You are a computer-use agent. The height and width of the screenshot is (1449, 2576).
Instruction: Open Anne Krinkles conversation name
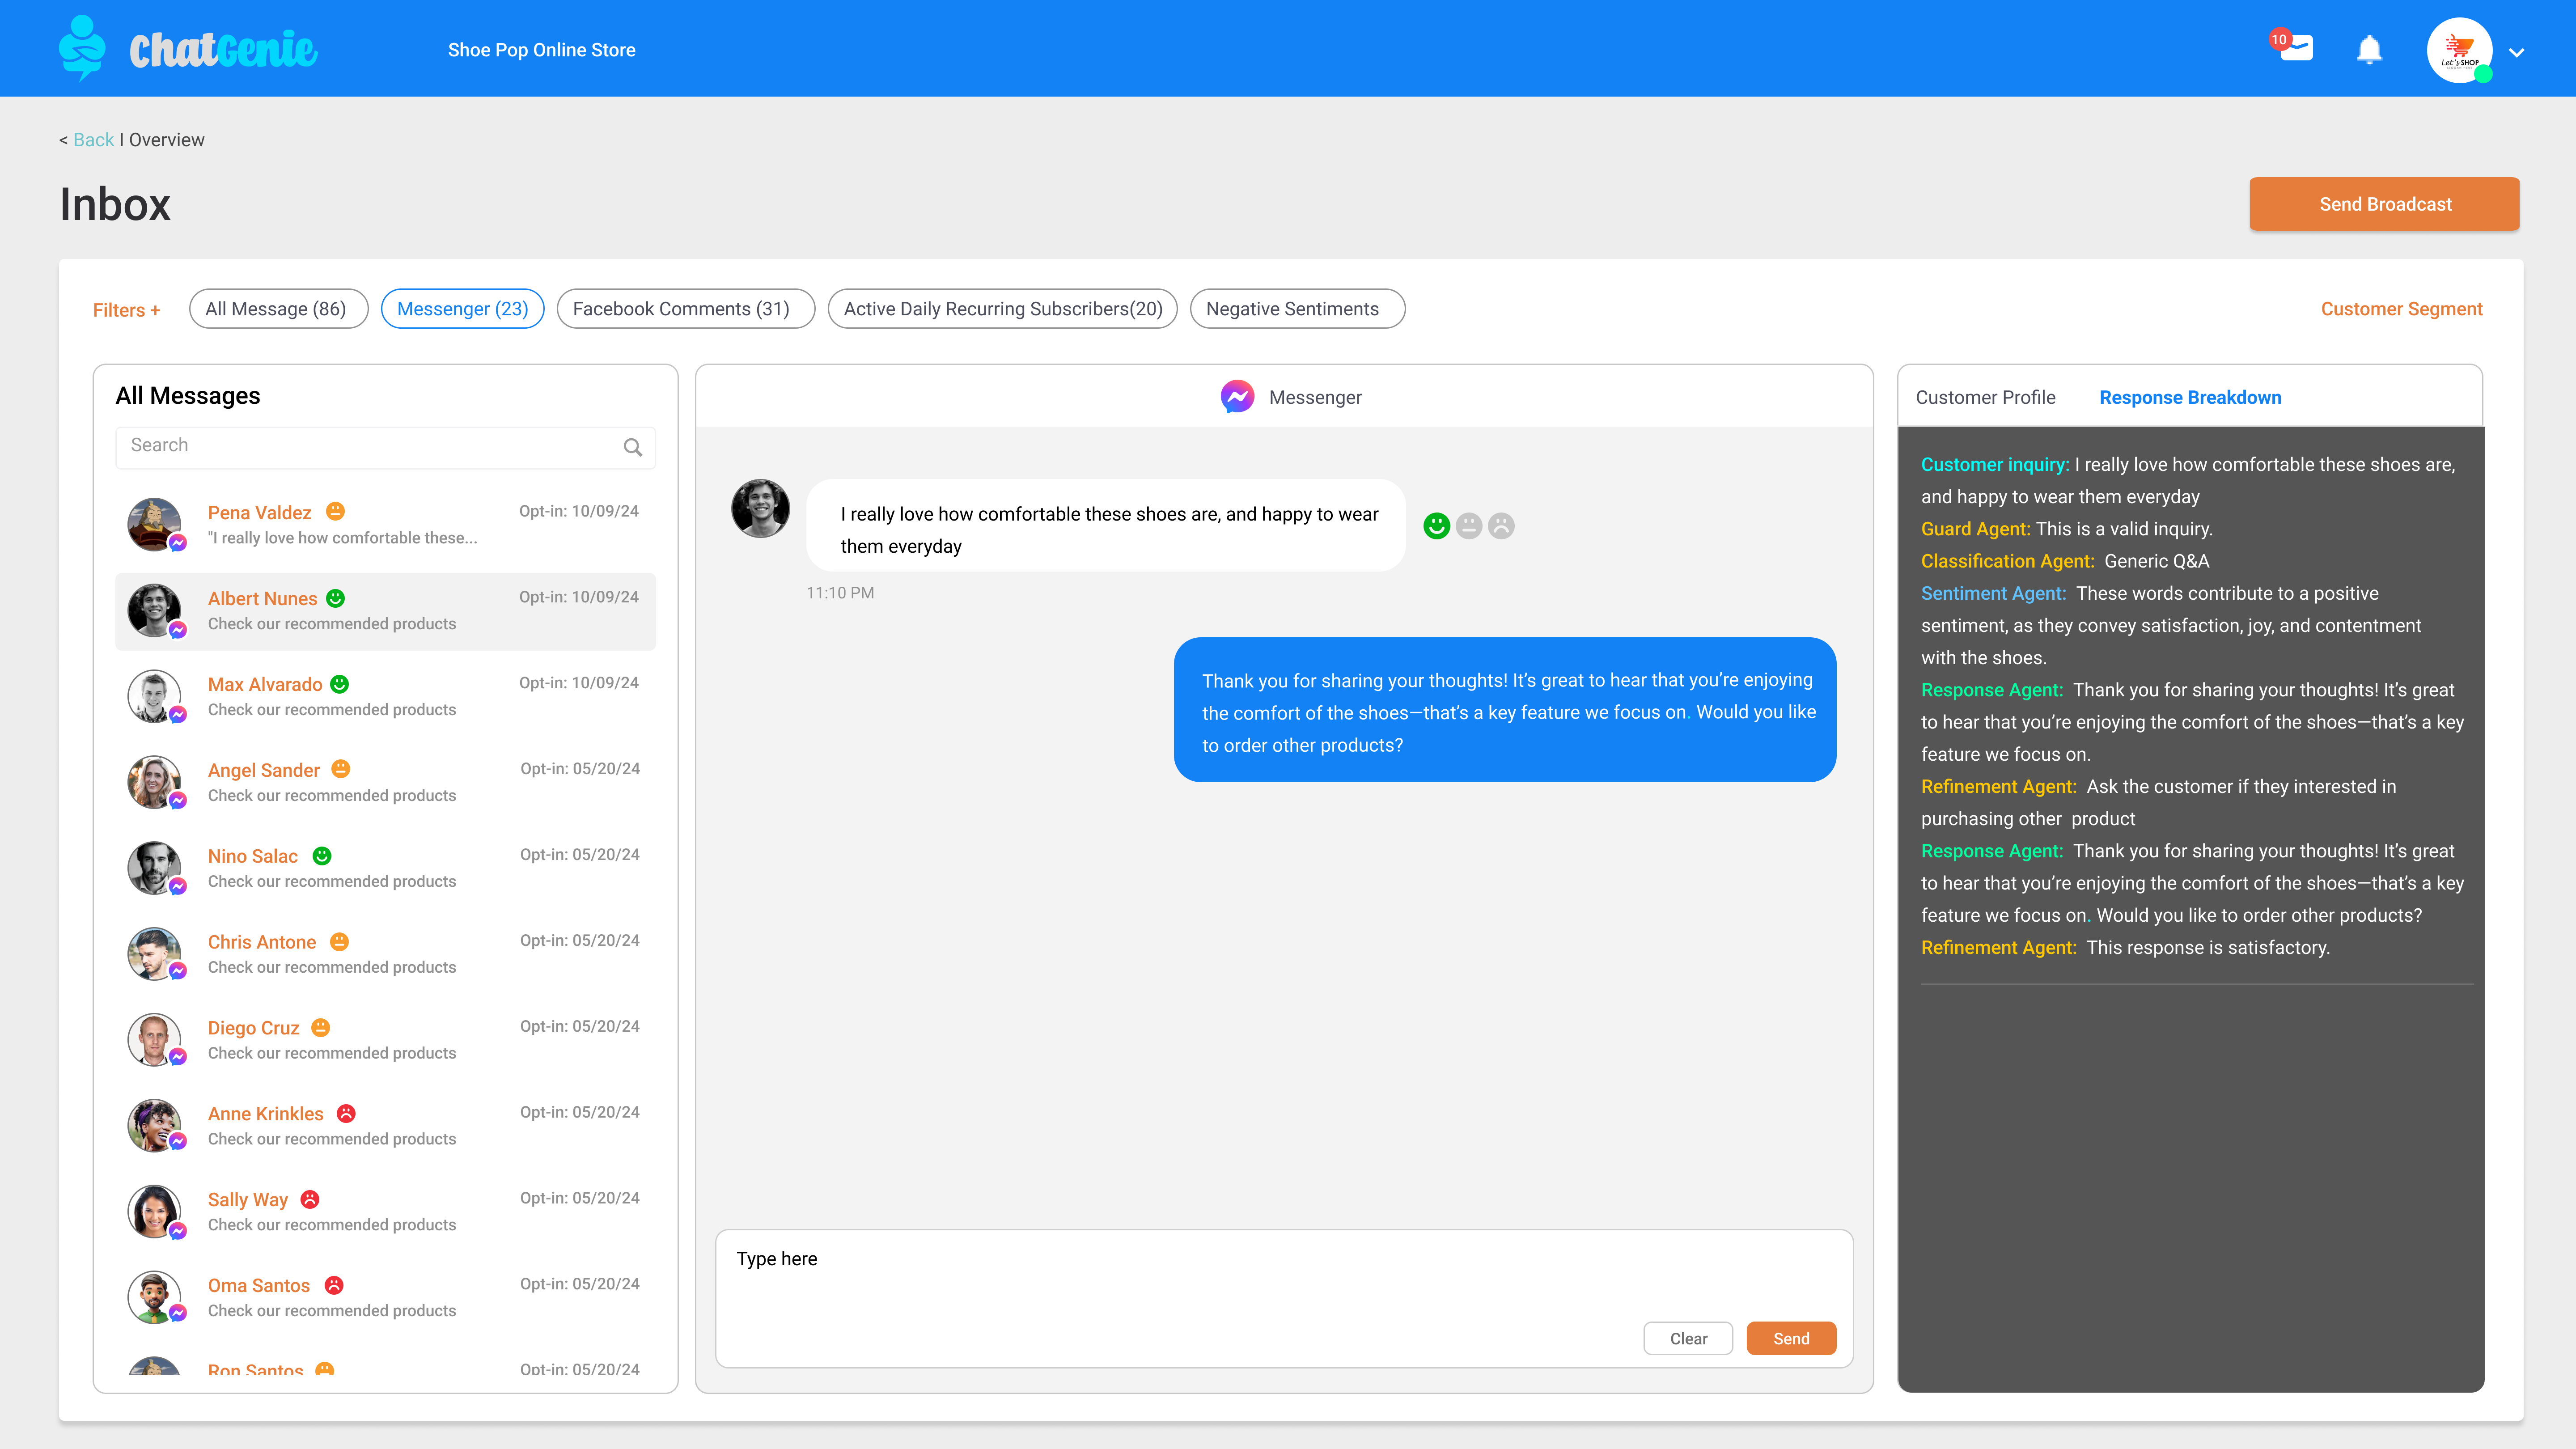[x=266, y=1115]
